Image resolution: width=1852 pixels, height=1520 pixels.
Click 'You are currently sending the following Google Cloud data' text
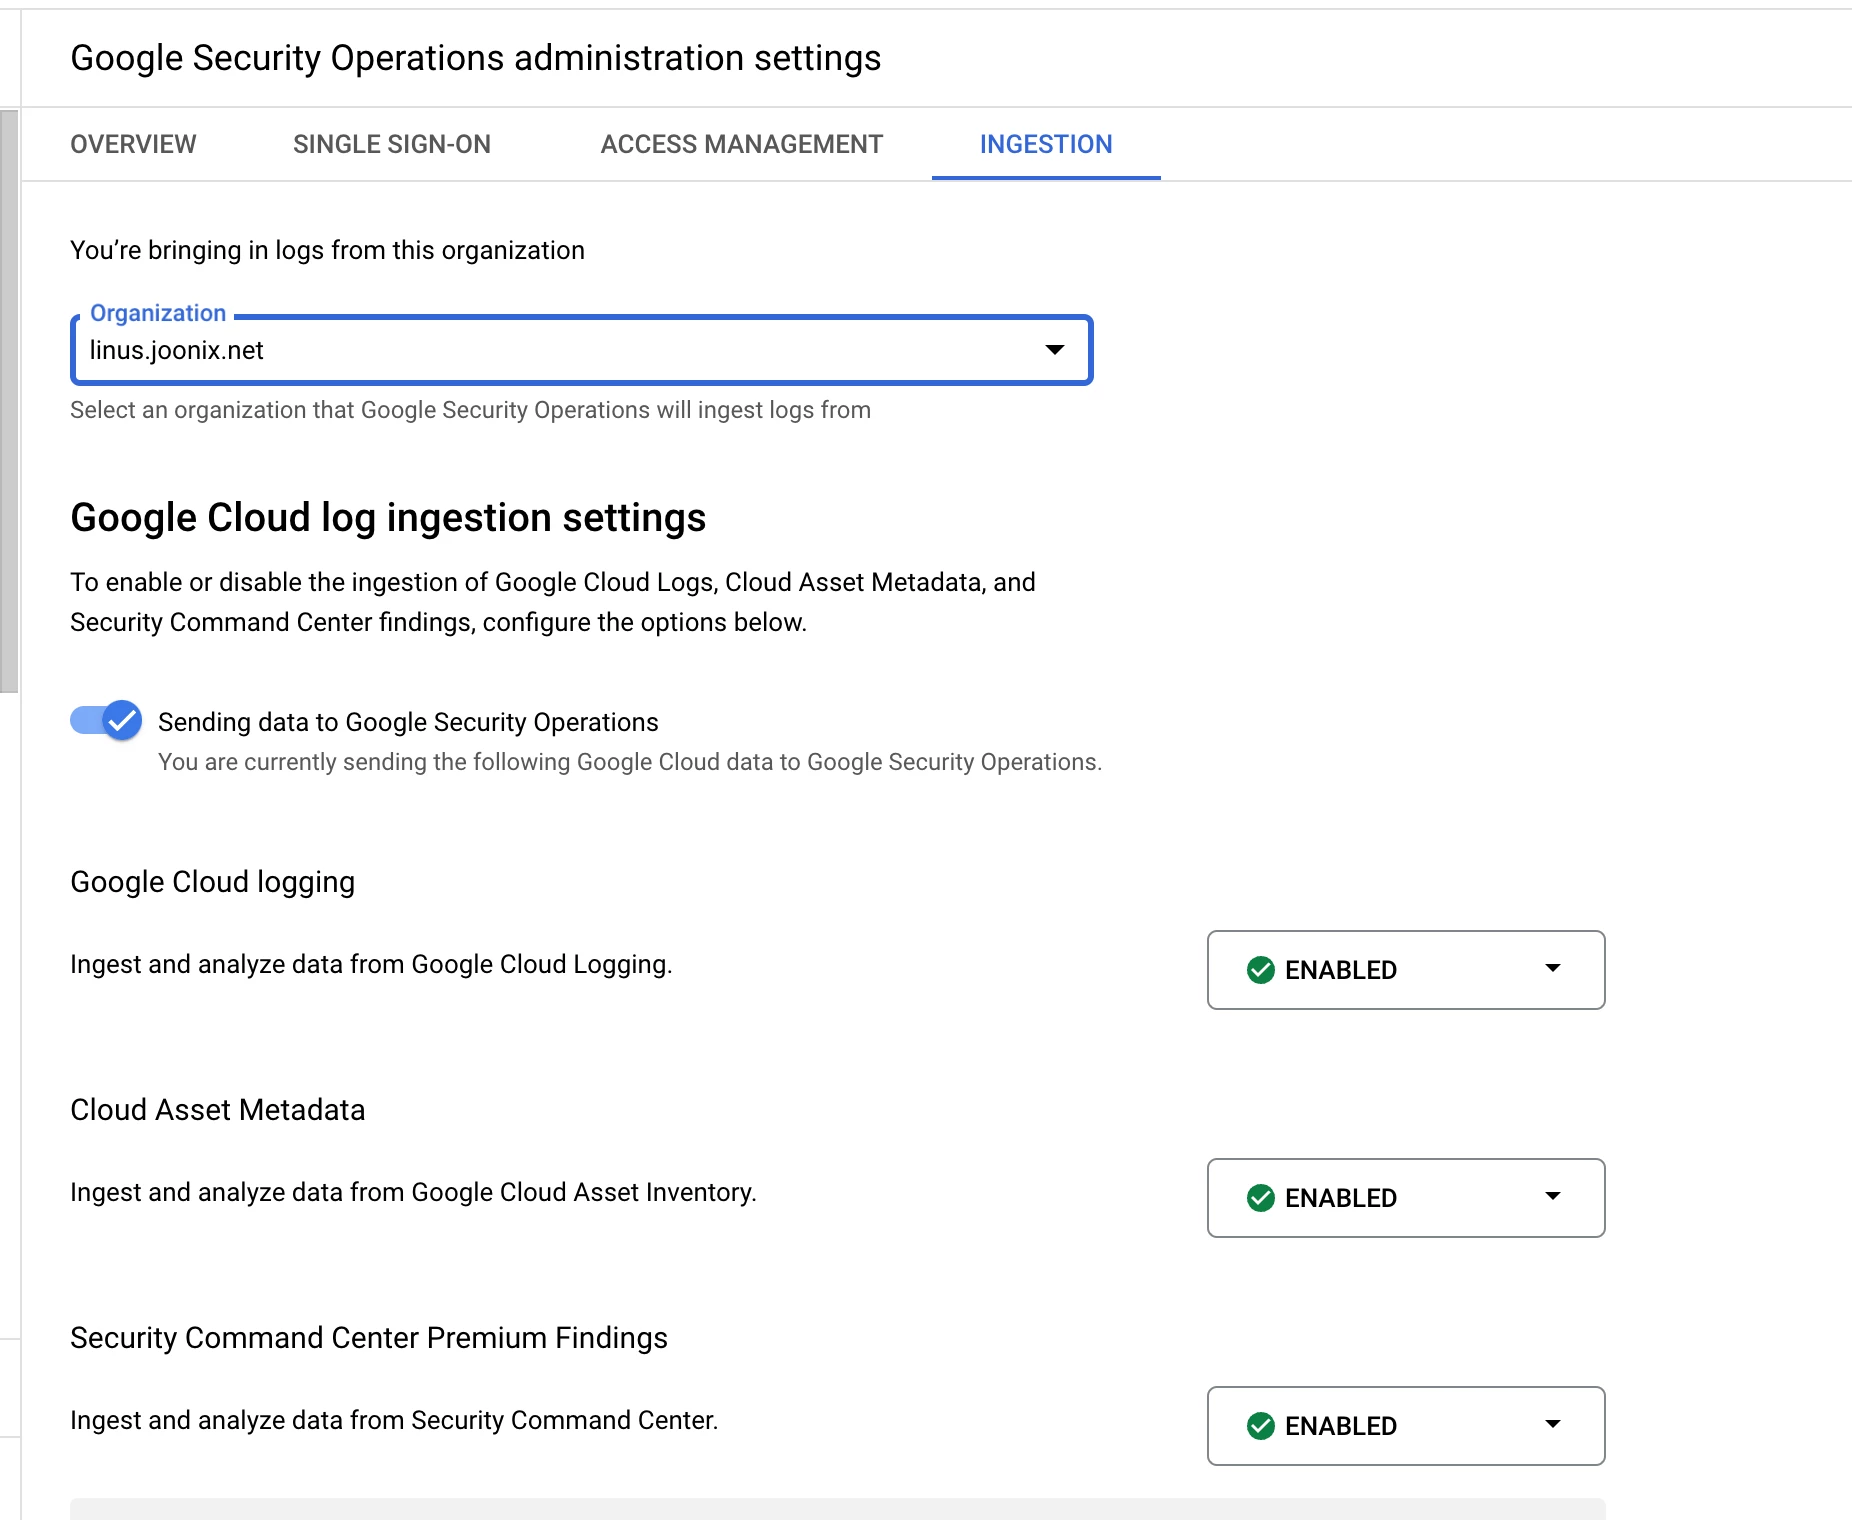(630, 762)
